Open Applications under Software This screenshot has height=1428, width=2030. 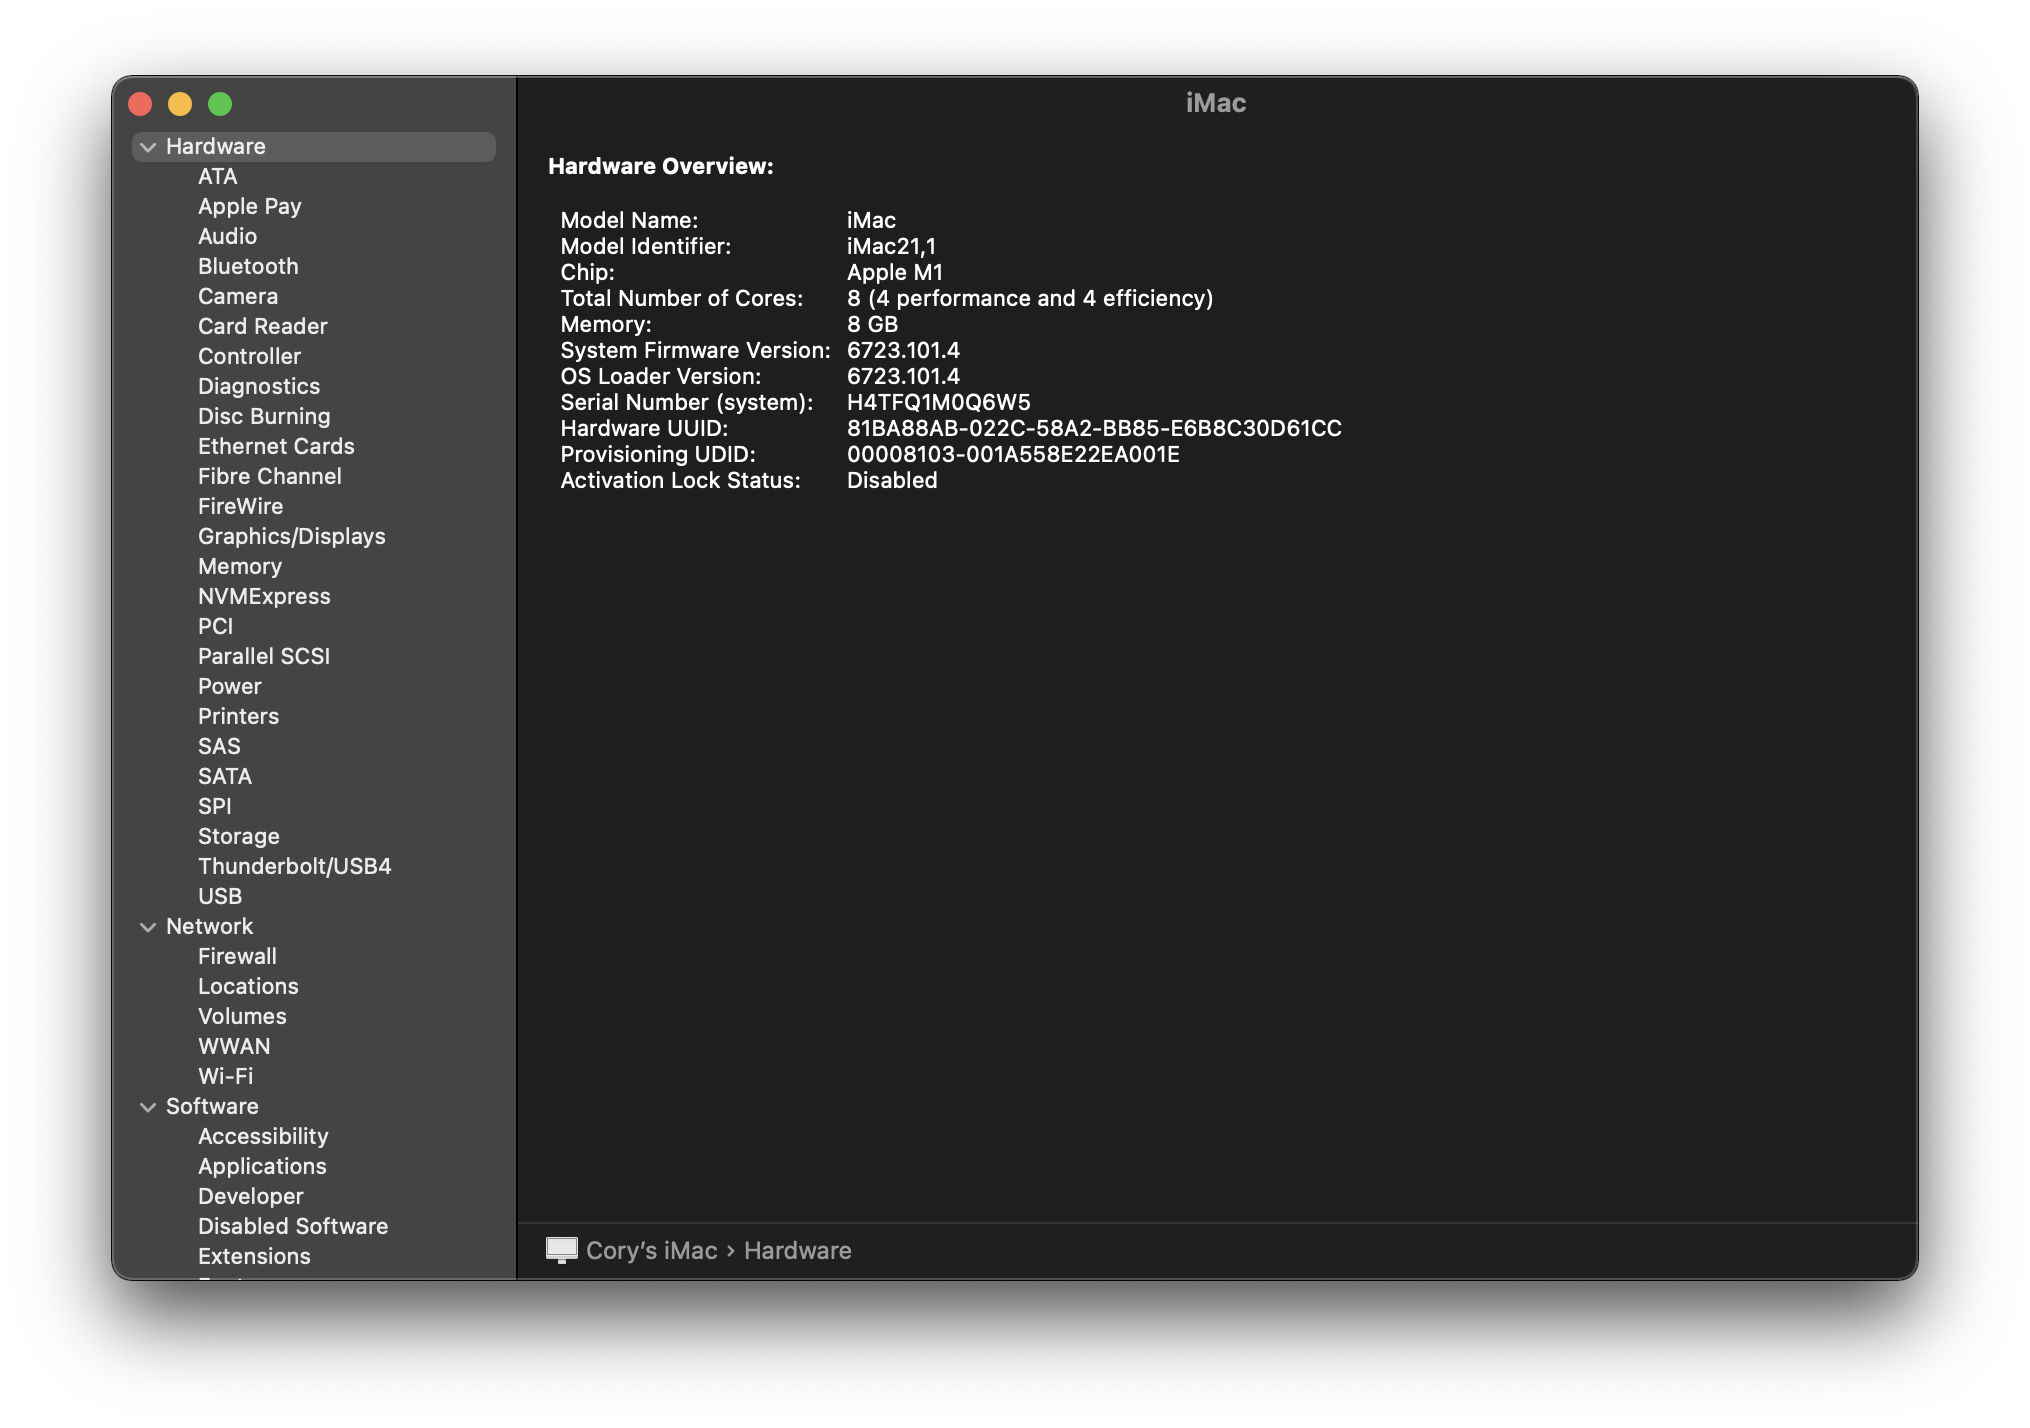tap(262, 1166)
